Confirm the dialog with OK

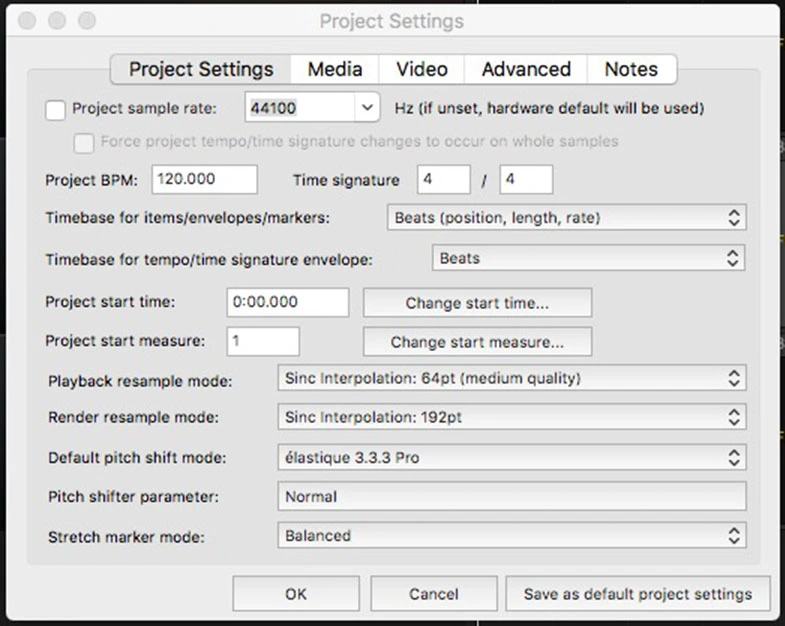pos(296,594)
